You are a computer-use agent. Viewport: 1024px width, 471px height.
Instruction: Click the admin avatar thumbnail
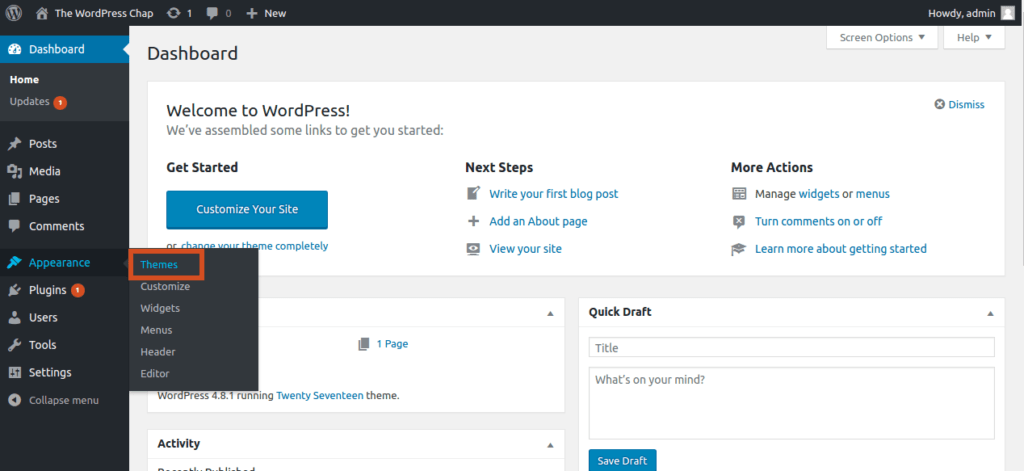click(1008, 13)
